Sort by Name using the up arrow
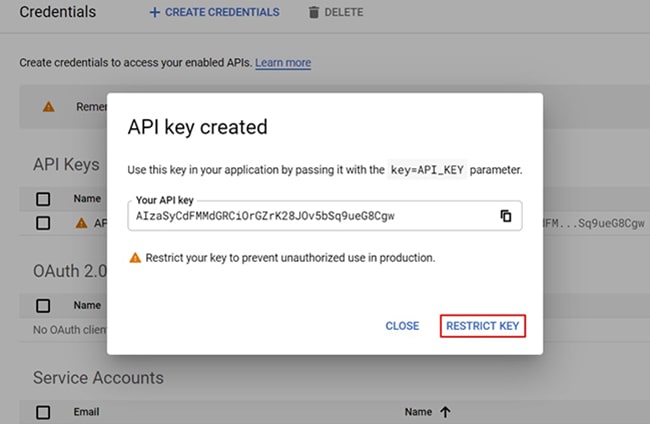Viewport: 650px width, 424px height. coord(445,412)
